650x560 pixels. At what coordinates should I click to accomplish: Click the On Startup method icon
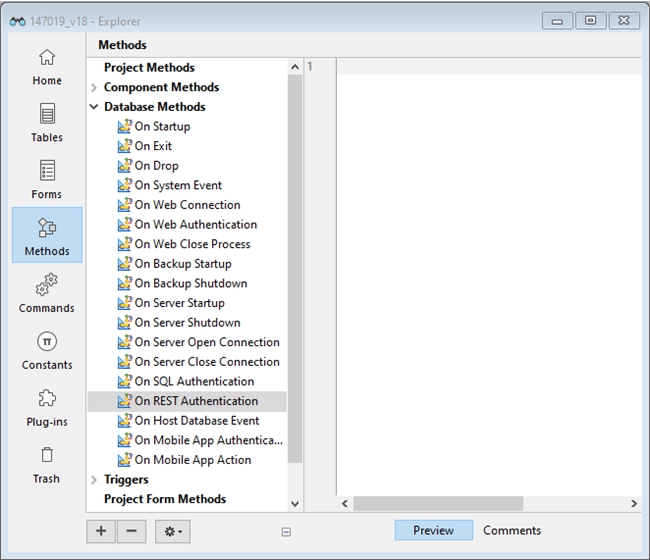(124, 127)
